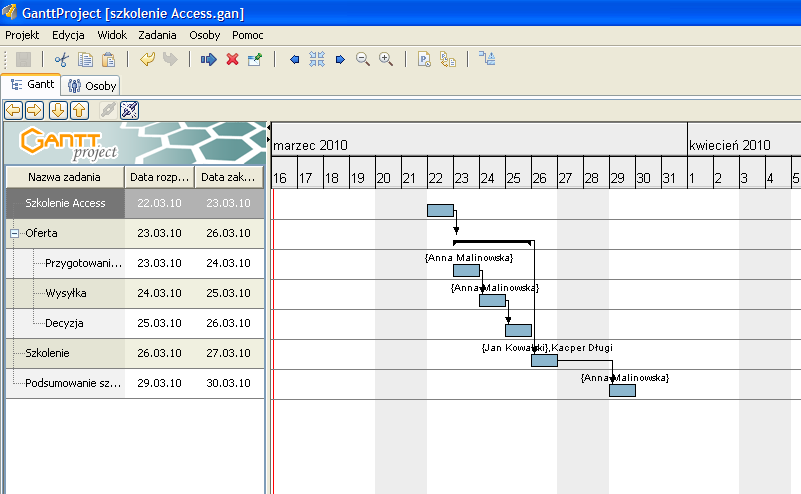Click the Jan Kowalski, Kacper Długi label

[x=547, y=348]
